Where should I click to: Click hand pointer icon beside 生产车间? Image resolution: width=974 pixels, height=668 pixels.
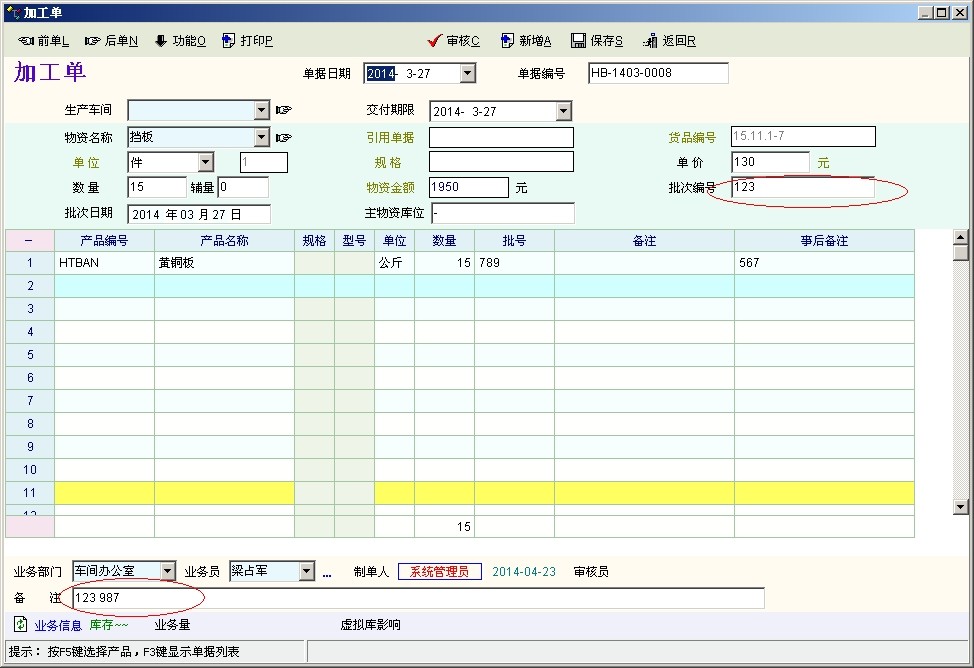(284, 110)
